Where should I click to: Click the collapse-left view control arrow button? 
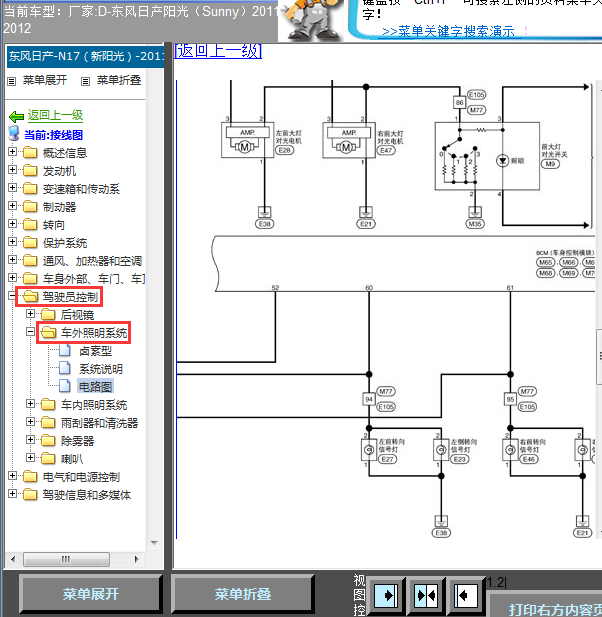[x=466, y=595]
